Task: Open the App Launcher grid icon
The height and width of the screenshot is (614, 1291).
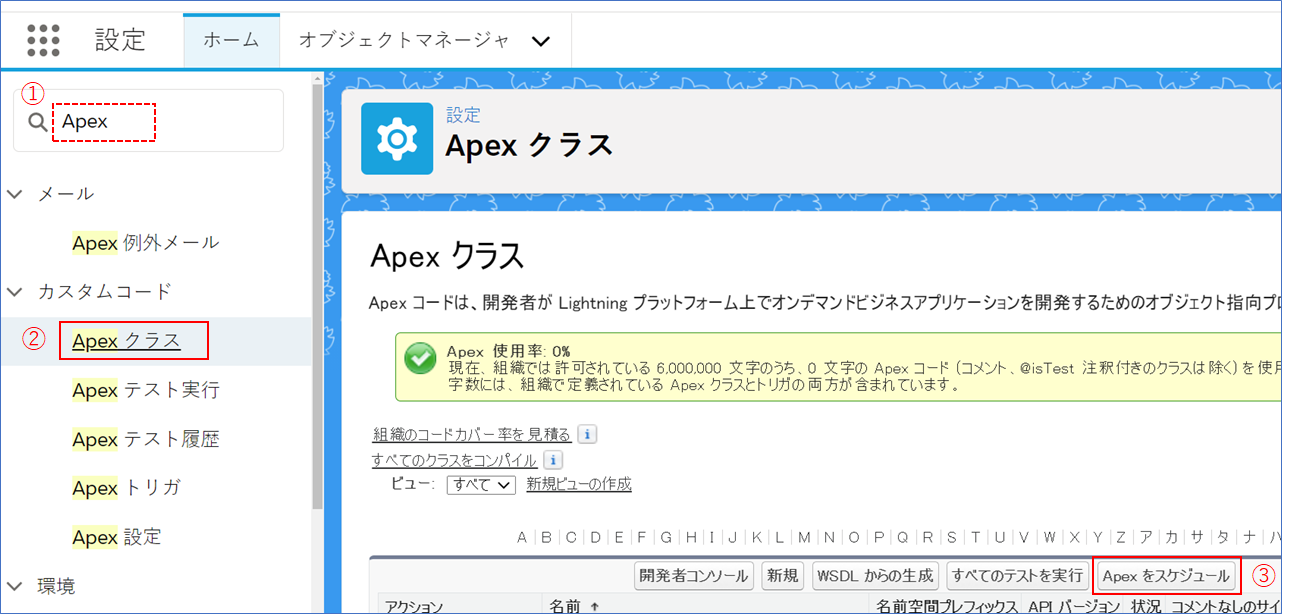Action: (43, 40)
